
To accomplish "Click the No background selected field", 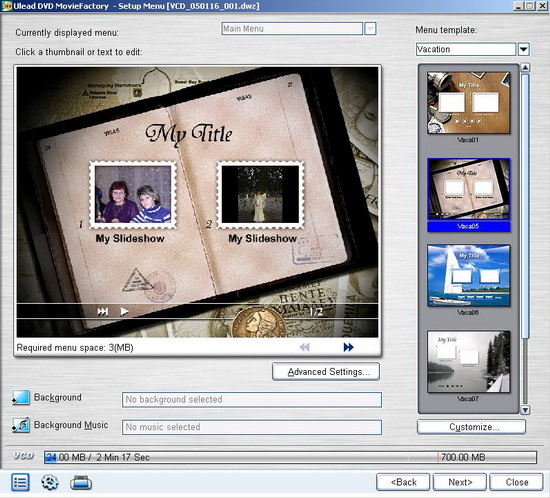I will [252, 400].
